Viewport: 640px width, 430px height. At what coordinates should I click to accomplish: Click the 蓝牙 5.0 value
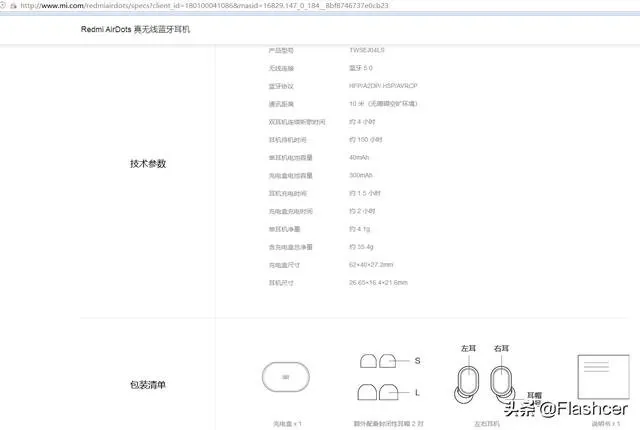click(361, 68)
